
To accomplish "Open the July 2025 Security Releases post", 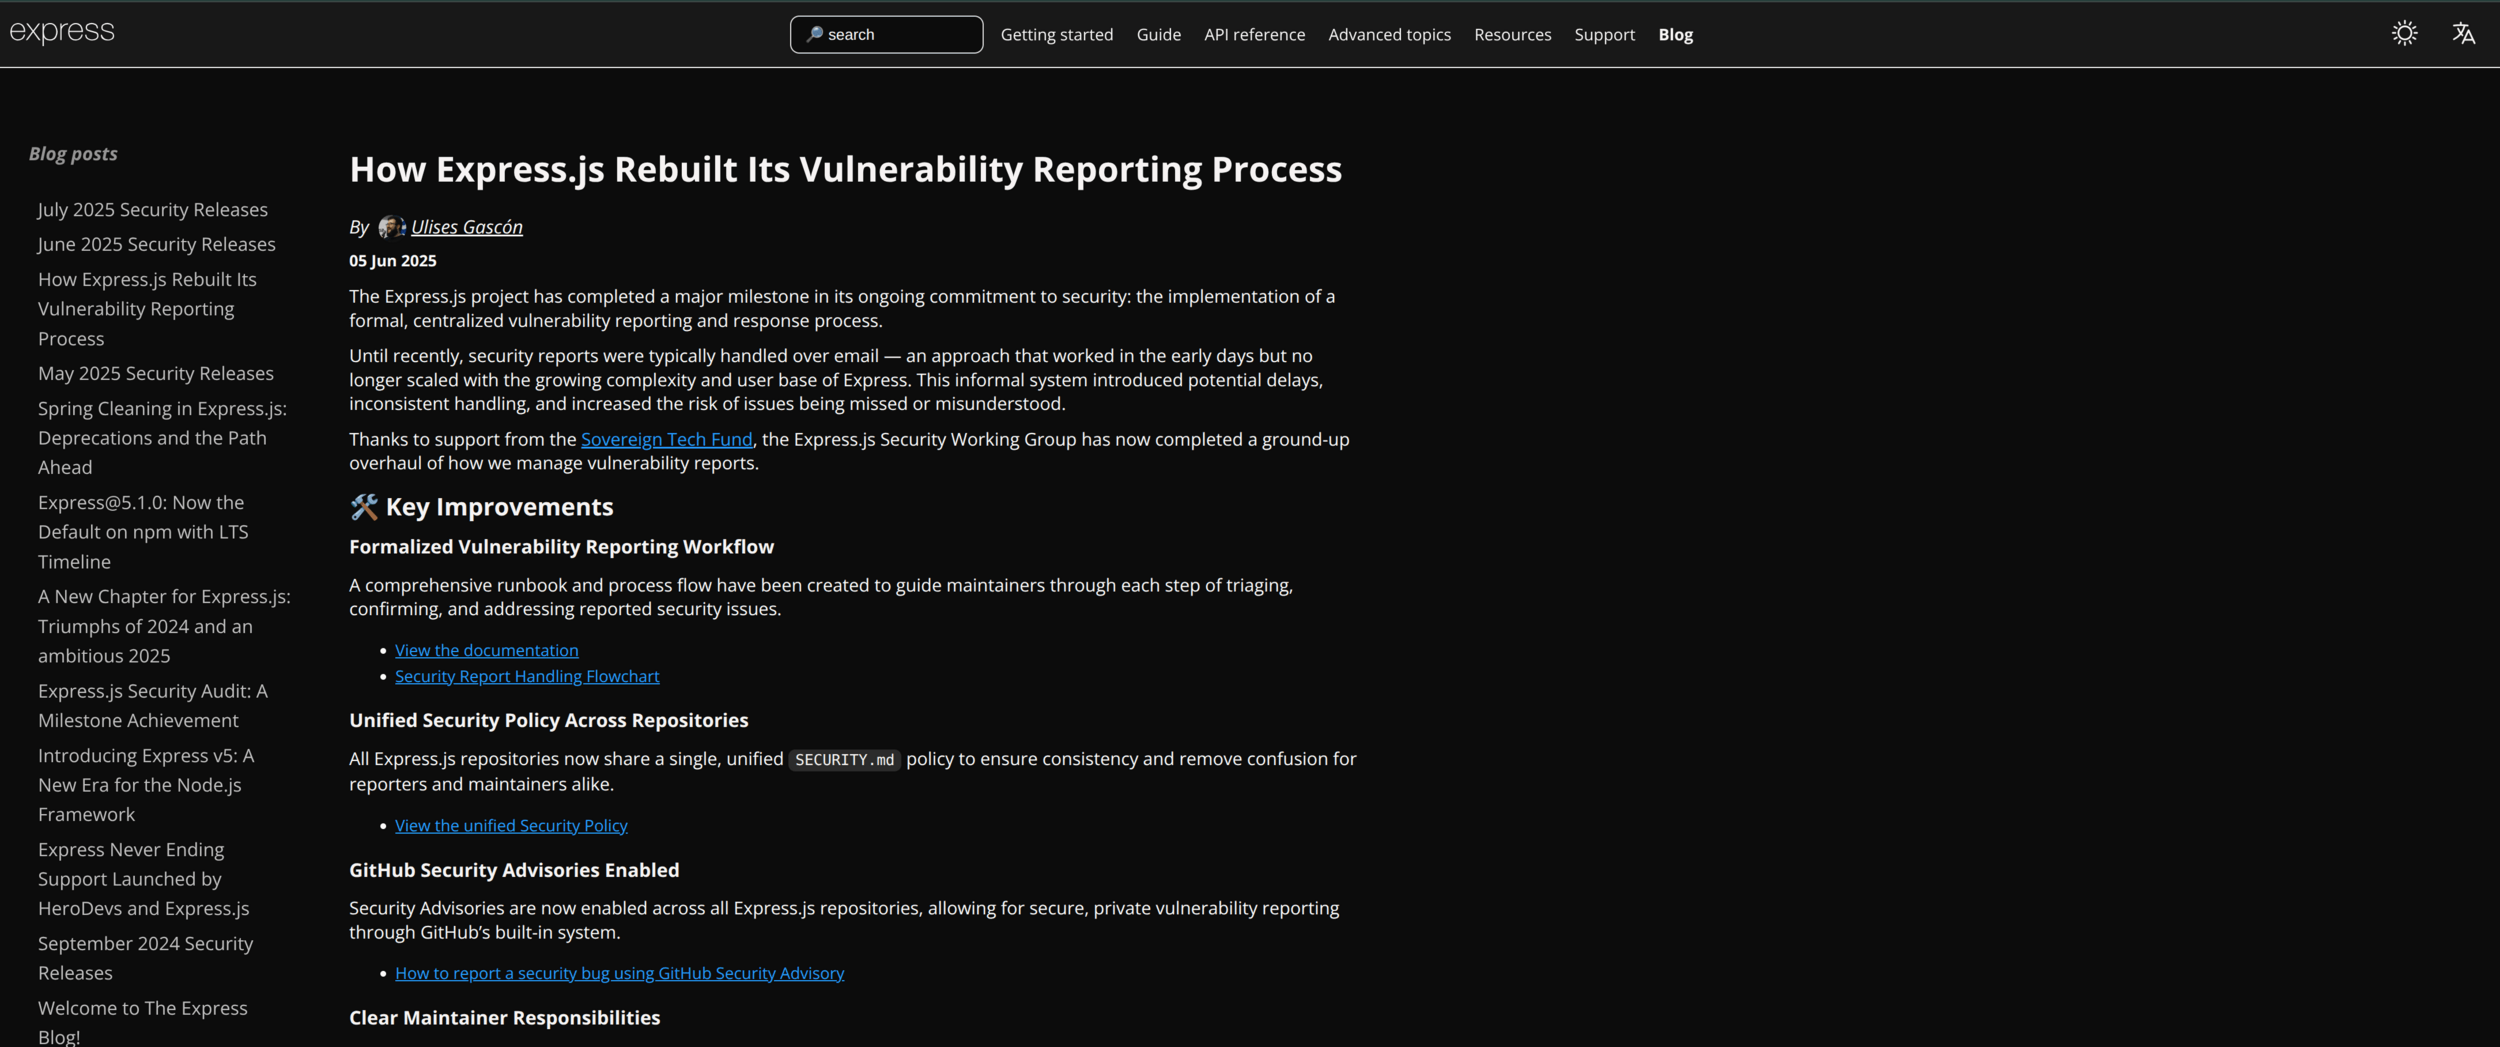I will click(x=153, y=209).
